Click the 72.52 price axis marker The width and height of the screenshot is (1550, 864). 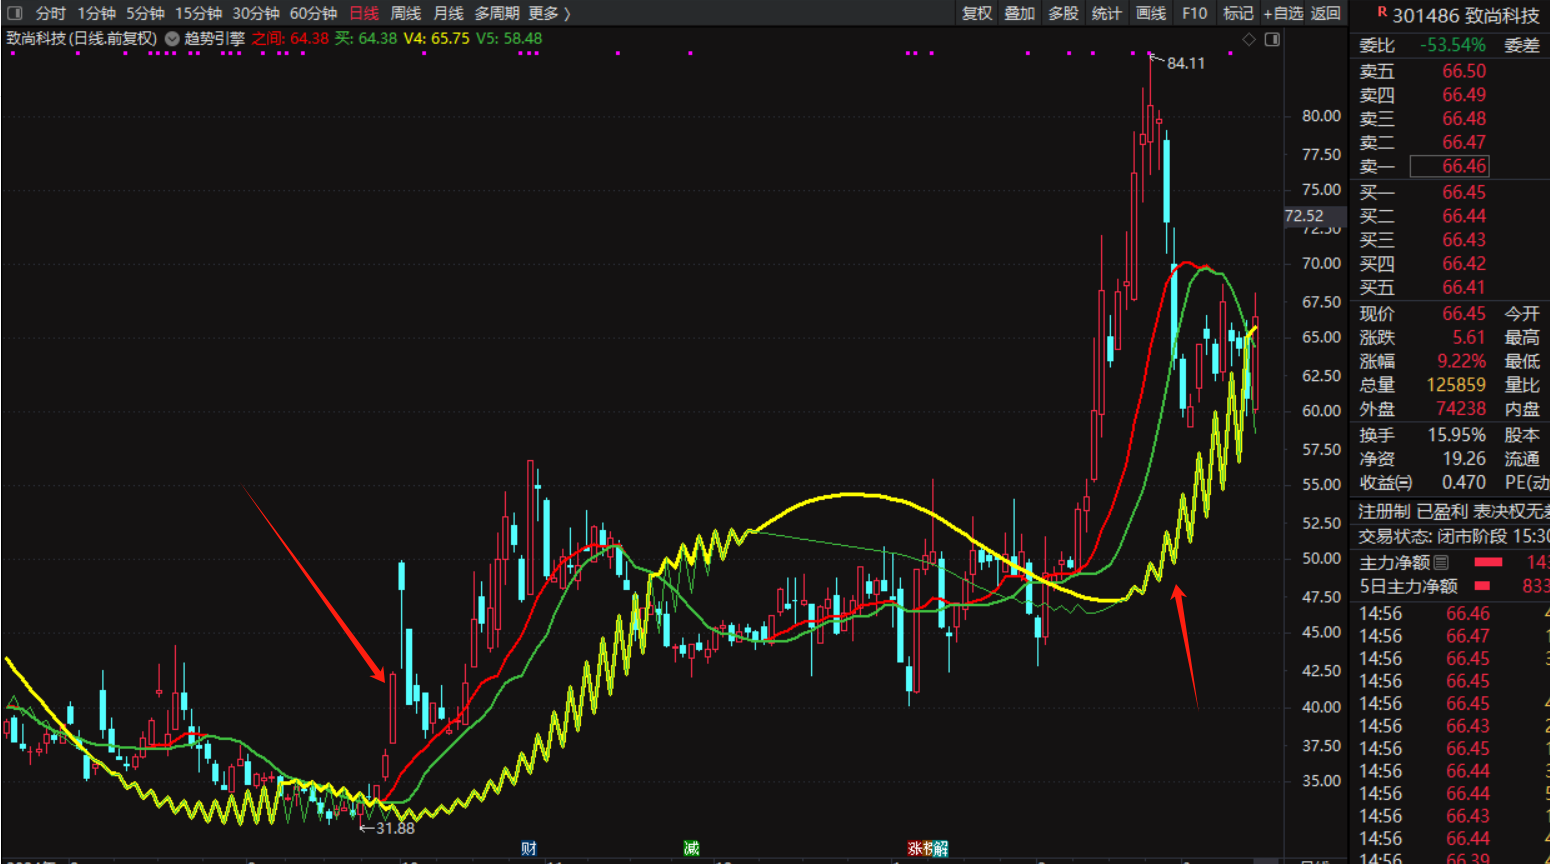coord(1305,216)
